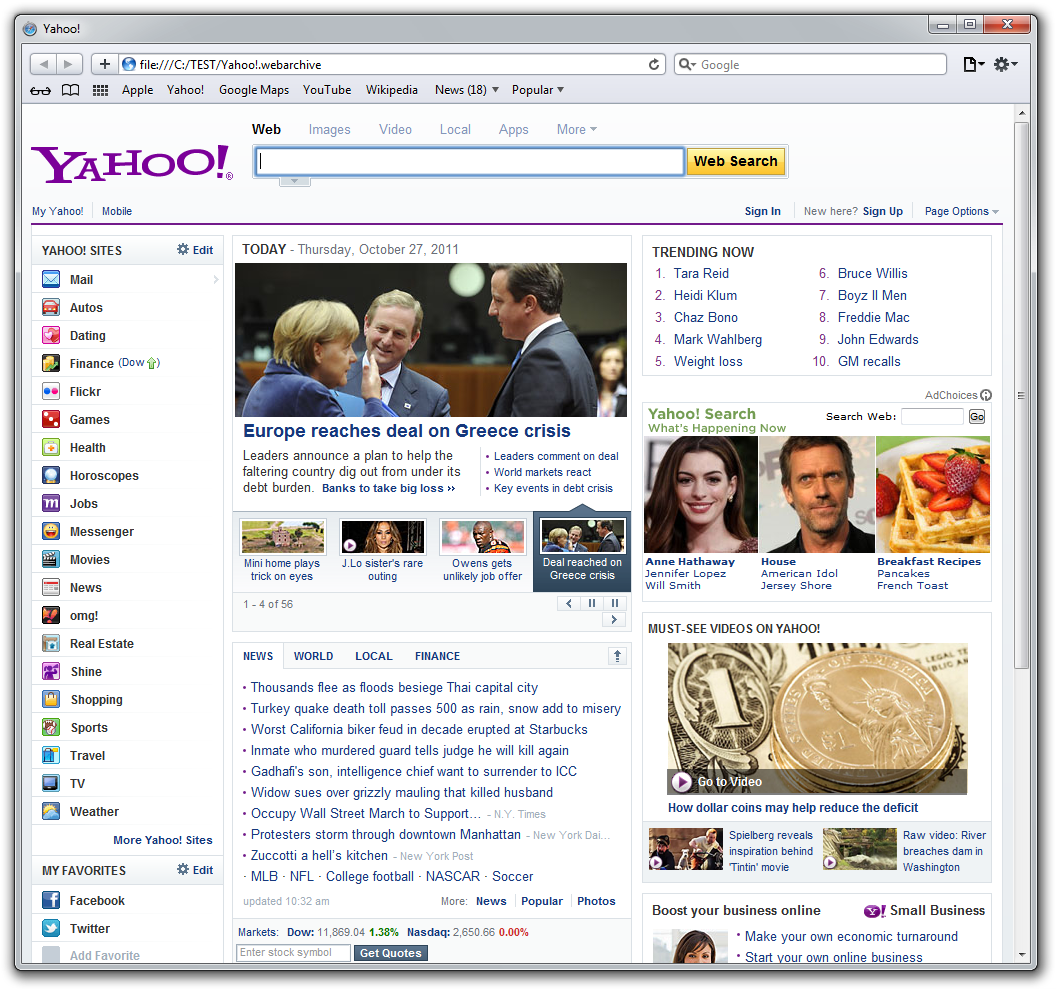Open the Shine icon
Screen dimensions: 1056x989
51,671
